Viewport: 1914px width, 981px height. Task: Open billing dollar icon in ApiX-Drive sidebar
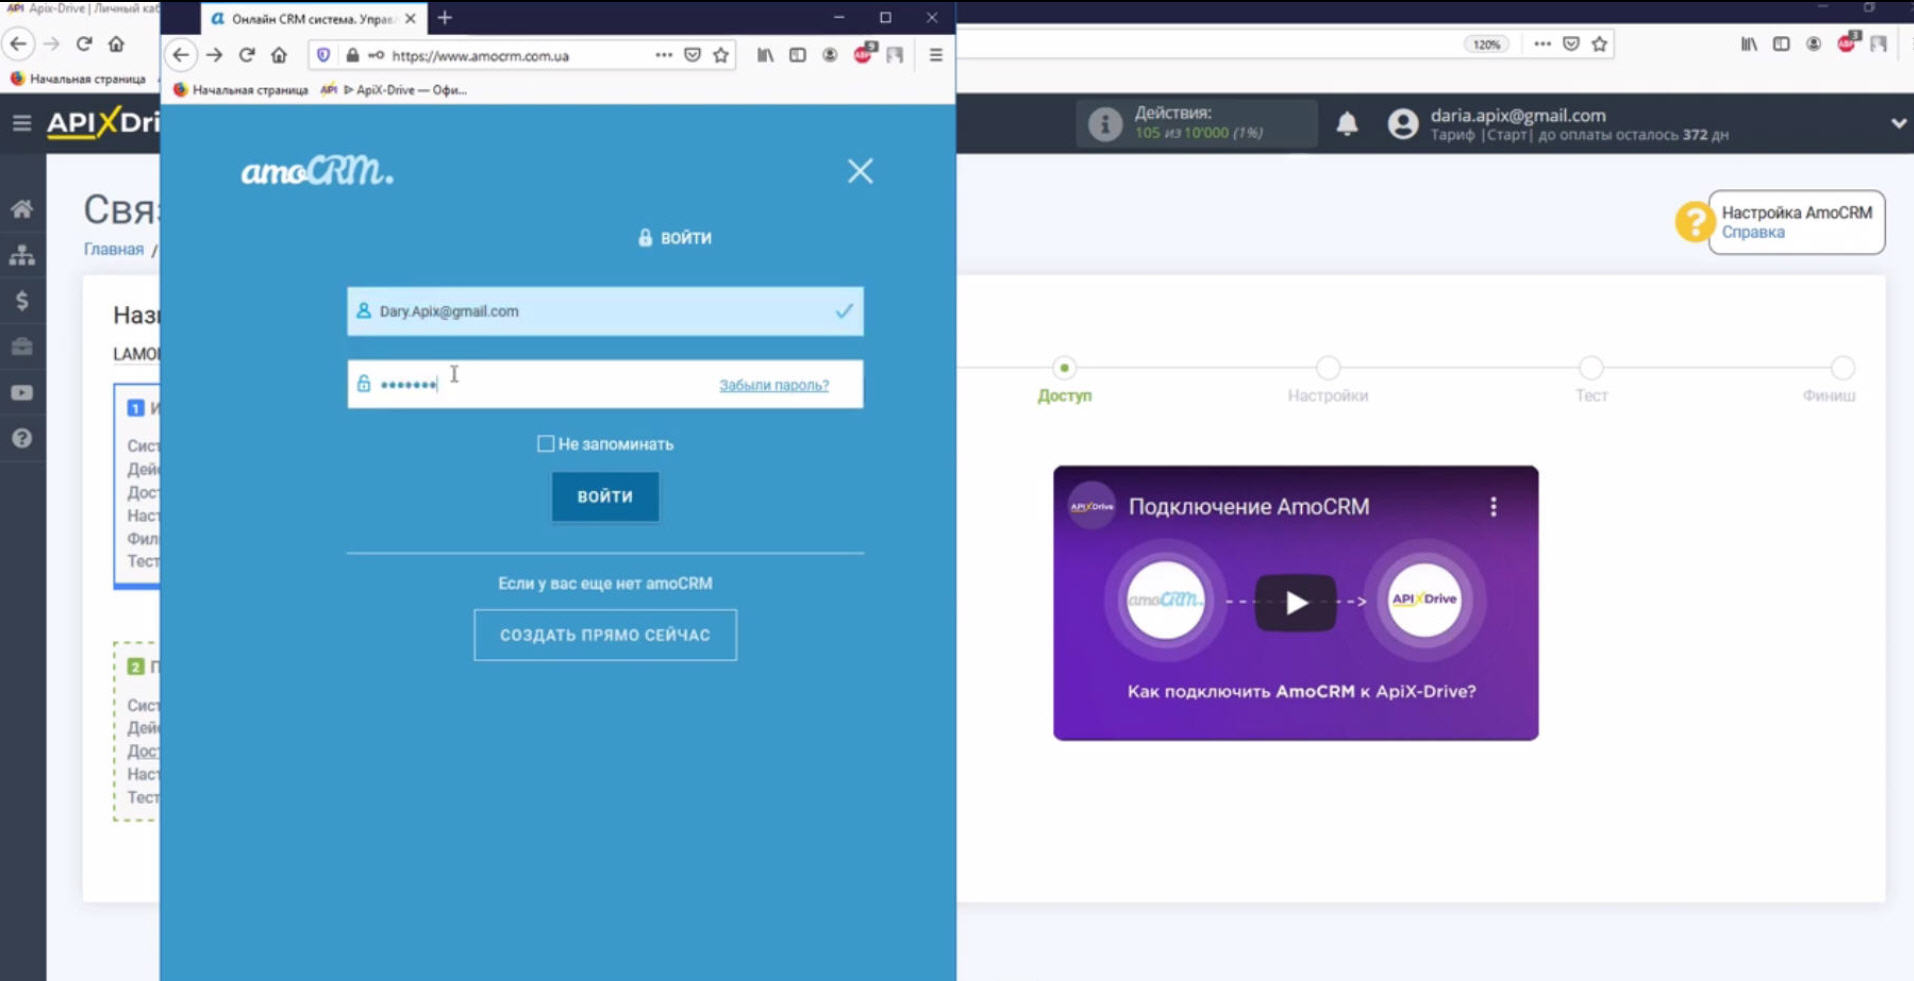pyautogui.click(x=21, y=301)
